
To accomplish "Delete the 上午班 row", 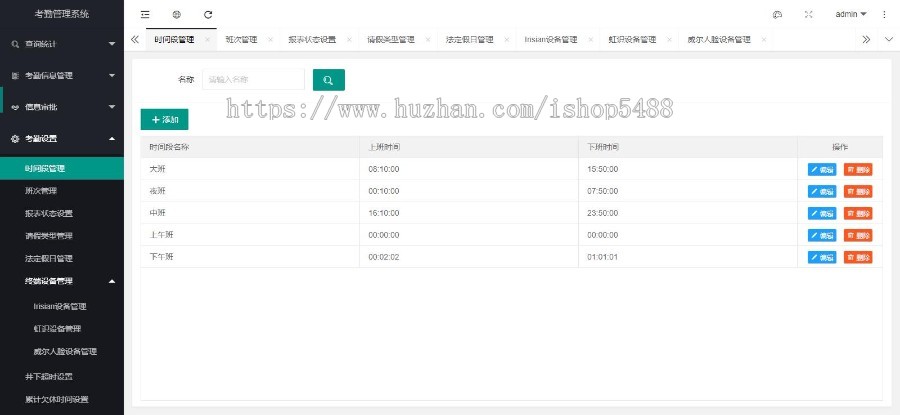I will [858, 235].
